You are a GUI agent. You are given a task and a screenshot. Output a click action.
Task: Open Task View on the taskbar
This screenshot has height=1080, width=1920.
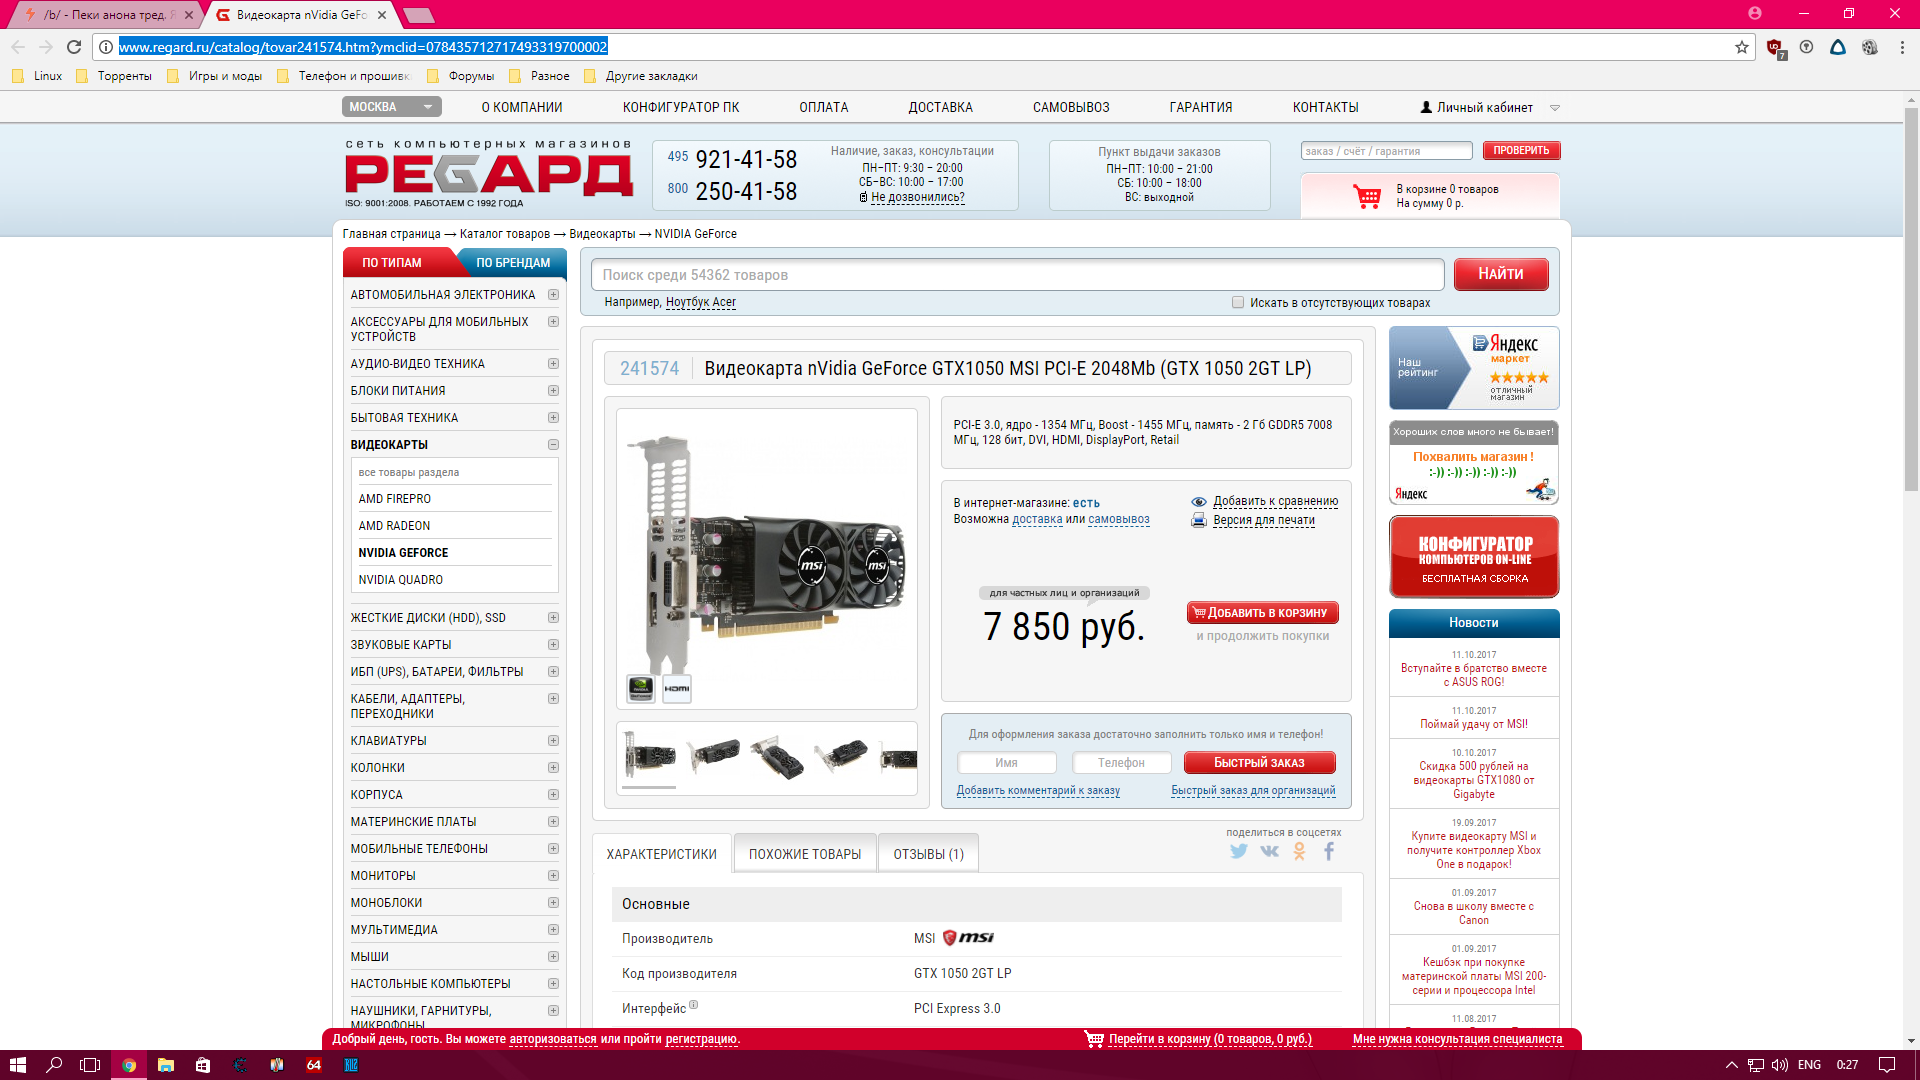pos(90,1065)
